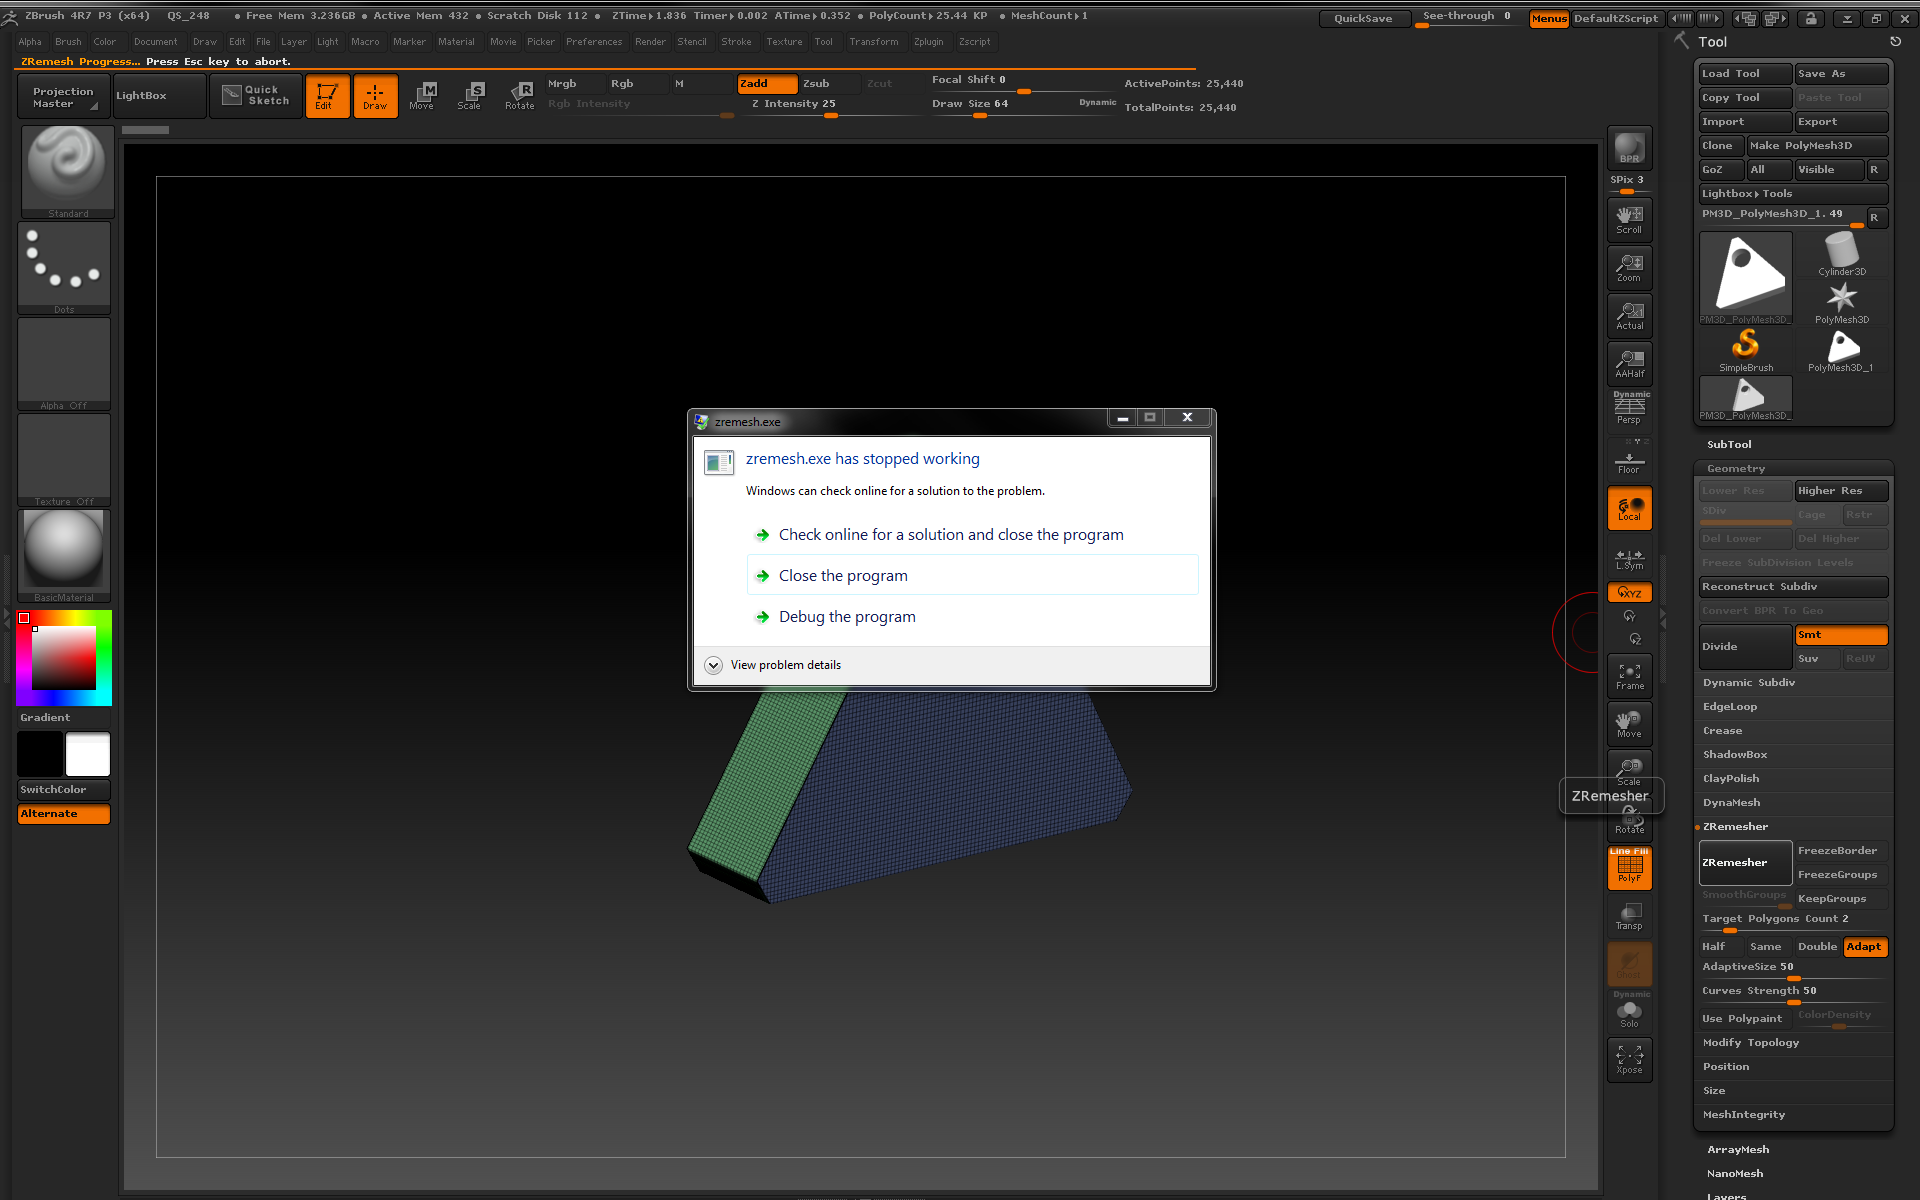Viewport: 1920px width, 1200px height.
Task: Expand the Crease section
Action: pyautogui.click(x=1722, y=730)
